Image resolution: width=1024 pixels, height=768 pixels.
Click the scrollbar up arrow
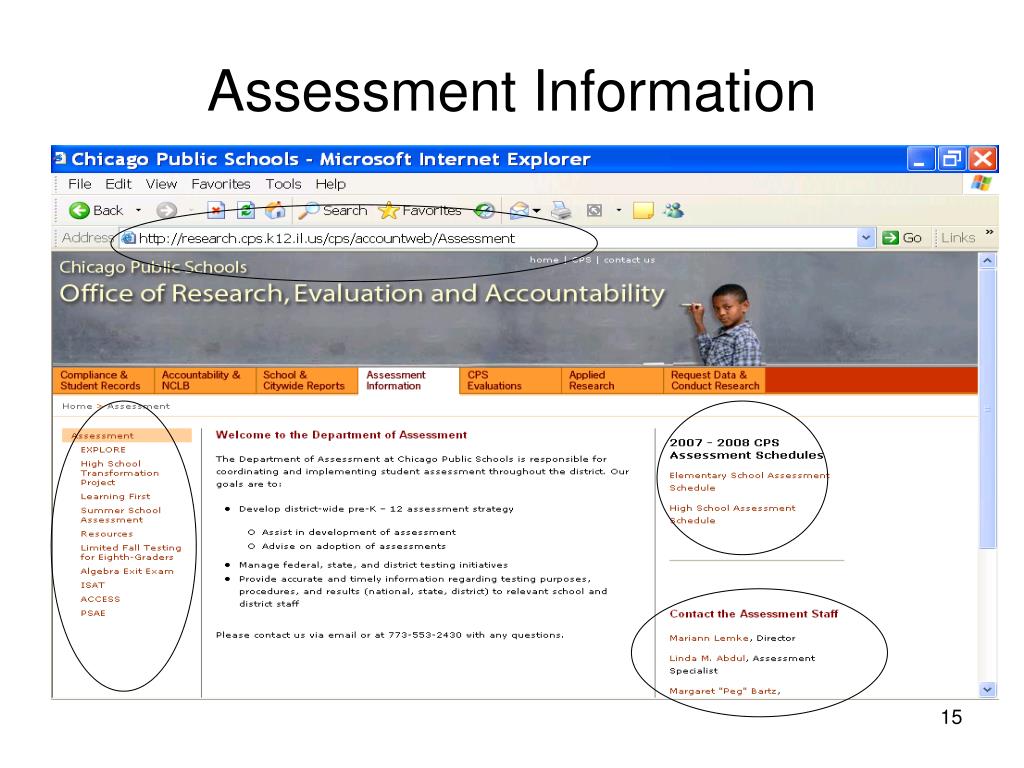click(987, 261)
